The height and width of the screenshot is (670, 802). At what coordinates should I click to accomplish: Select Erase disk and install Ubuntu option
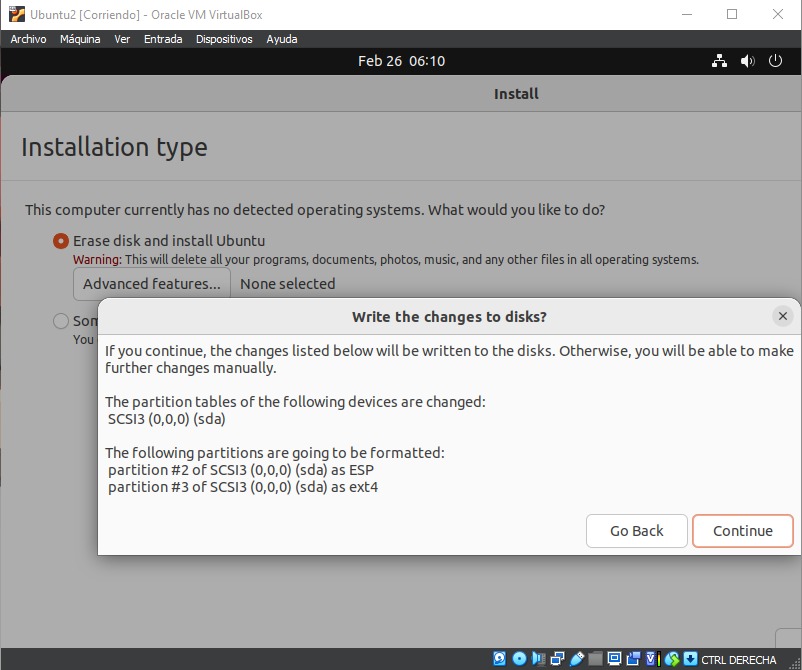61,241
